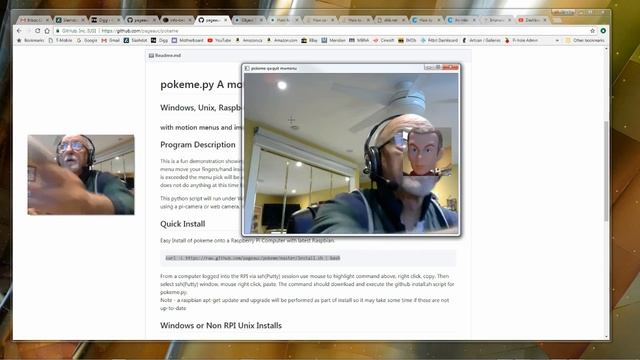Screen dimensions: 640x360
Task: Open the MBNA bookmark
Action: coord(359,40)
